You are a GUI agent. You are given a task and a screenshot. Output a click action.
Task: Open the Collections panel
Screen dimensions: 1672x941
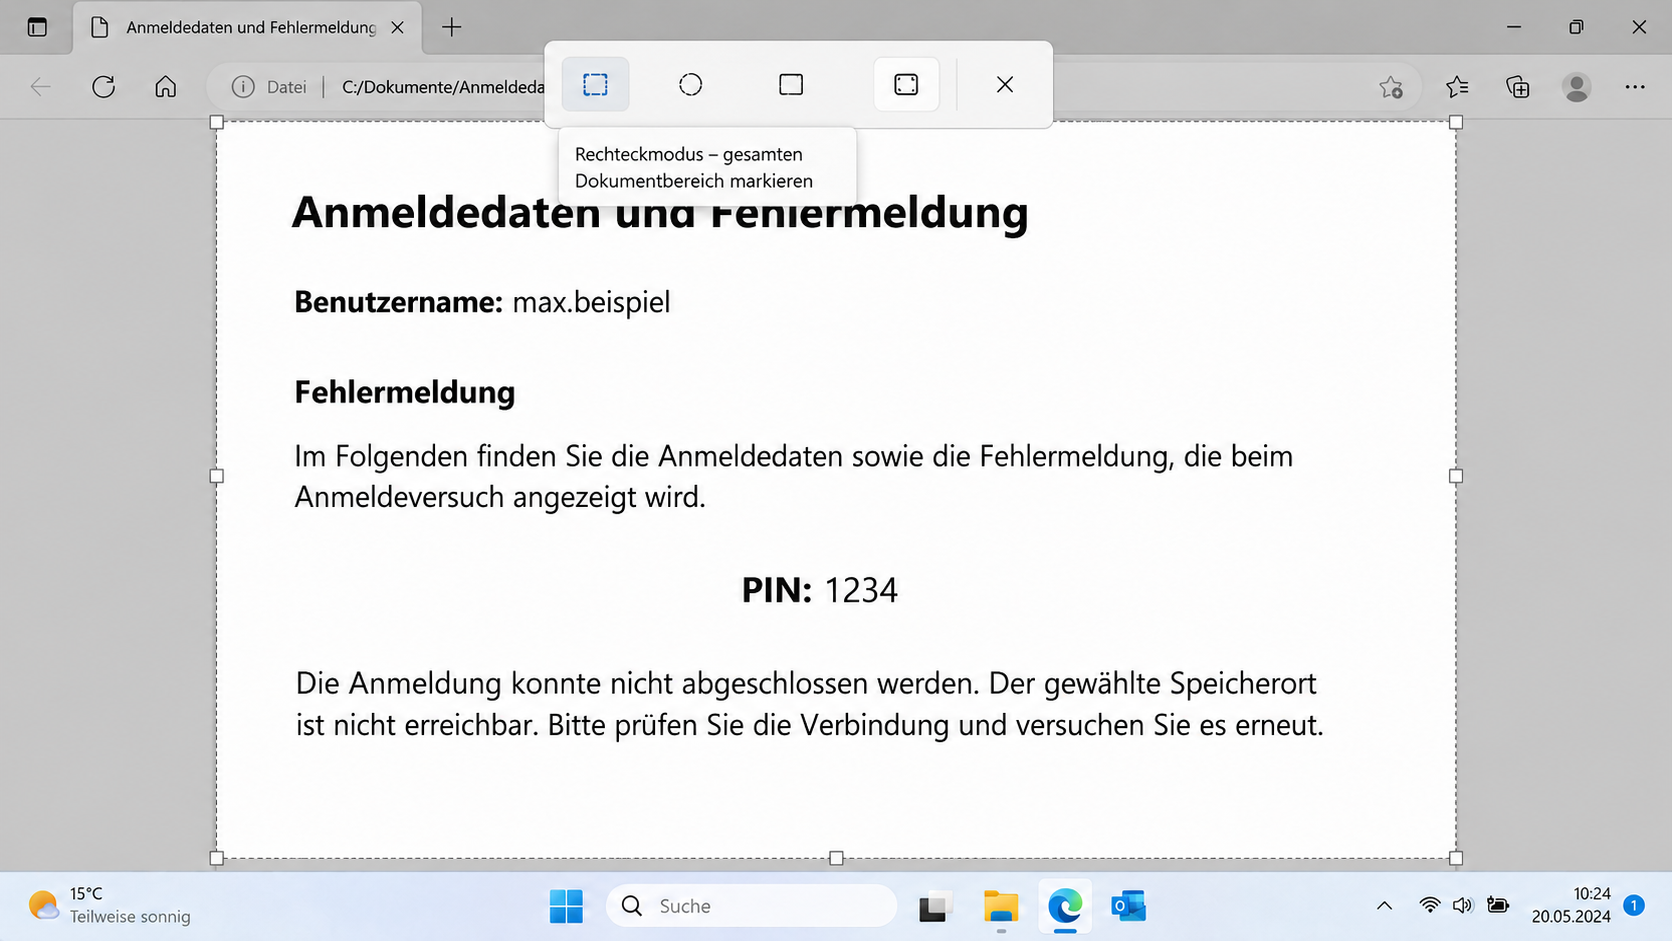tap(1518, 87)
